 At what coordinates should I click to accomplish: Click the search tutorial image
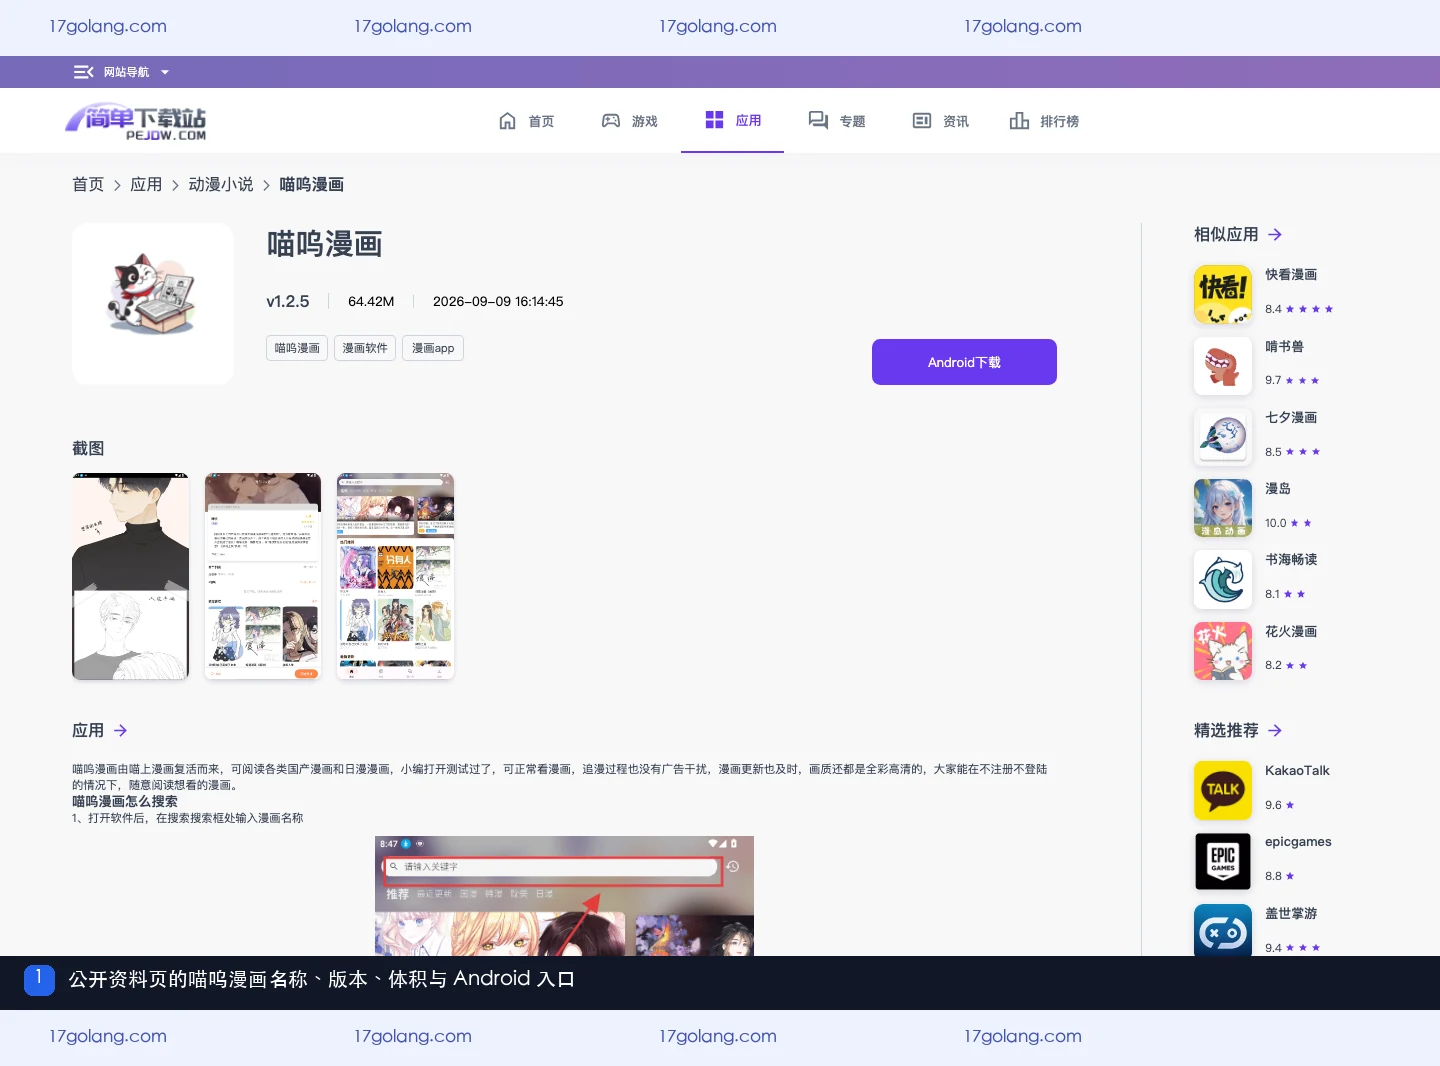pyautogui.click(x=564, y=896)
